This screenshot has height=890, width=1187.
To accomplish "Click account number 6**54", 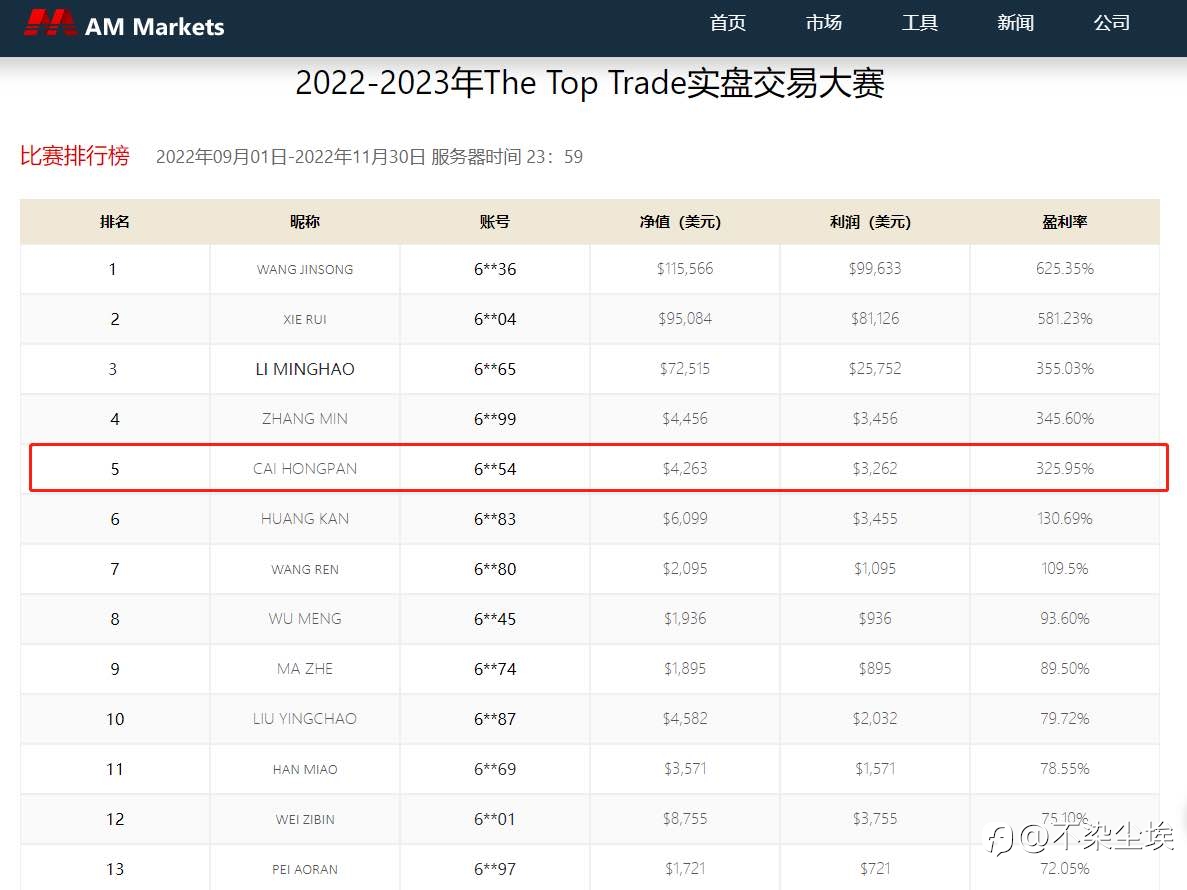I will point(495,468).
